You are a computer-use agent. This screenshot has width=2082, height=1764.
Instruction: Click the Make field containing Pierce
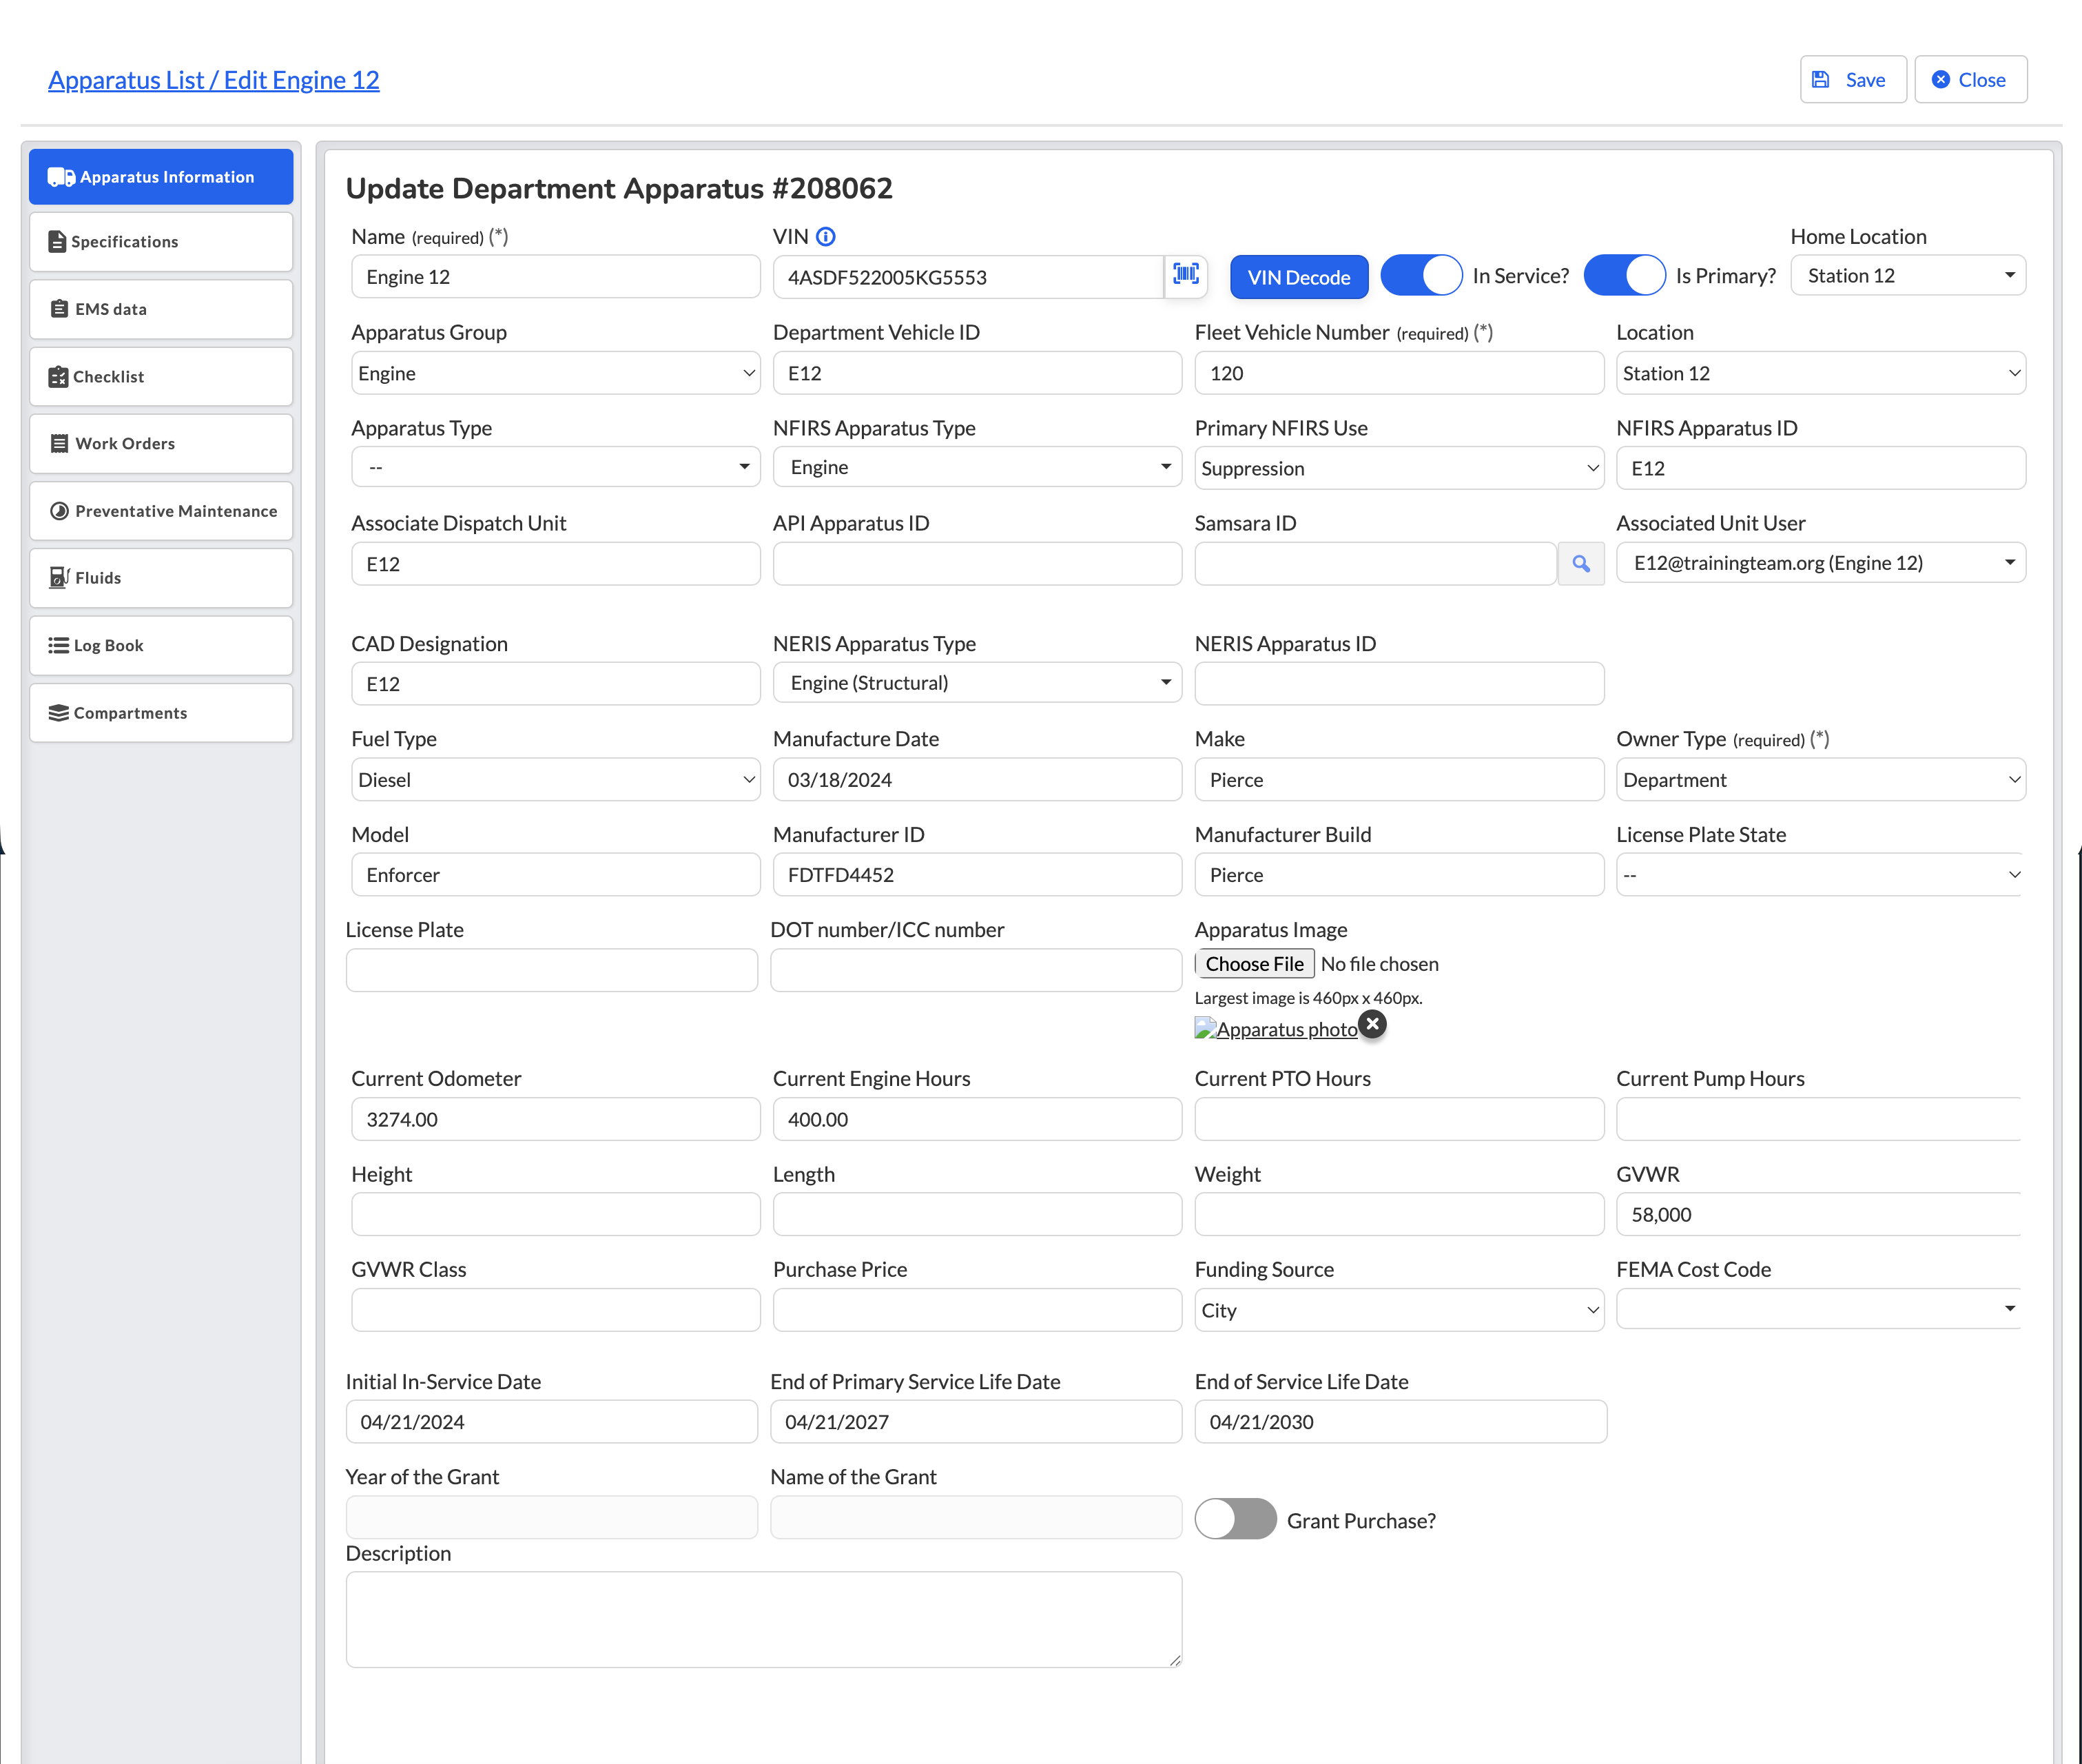coord(1399,779)
